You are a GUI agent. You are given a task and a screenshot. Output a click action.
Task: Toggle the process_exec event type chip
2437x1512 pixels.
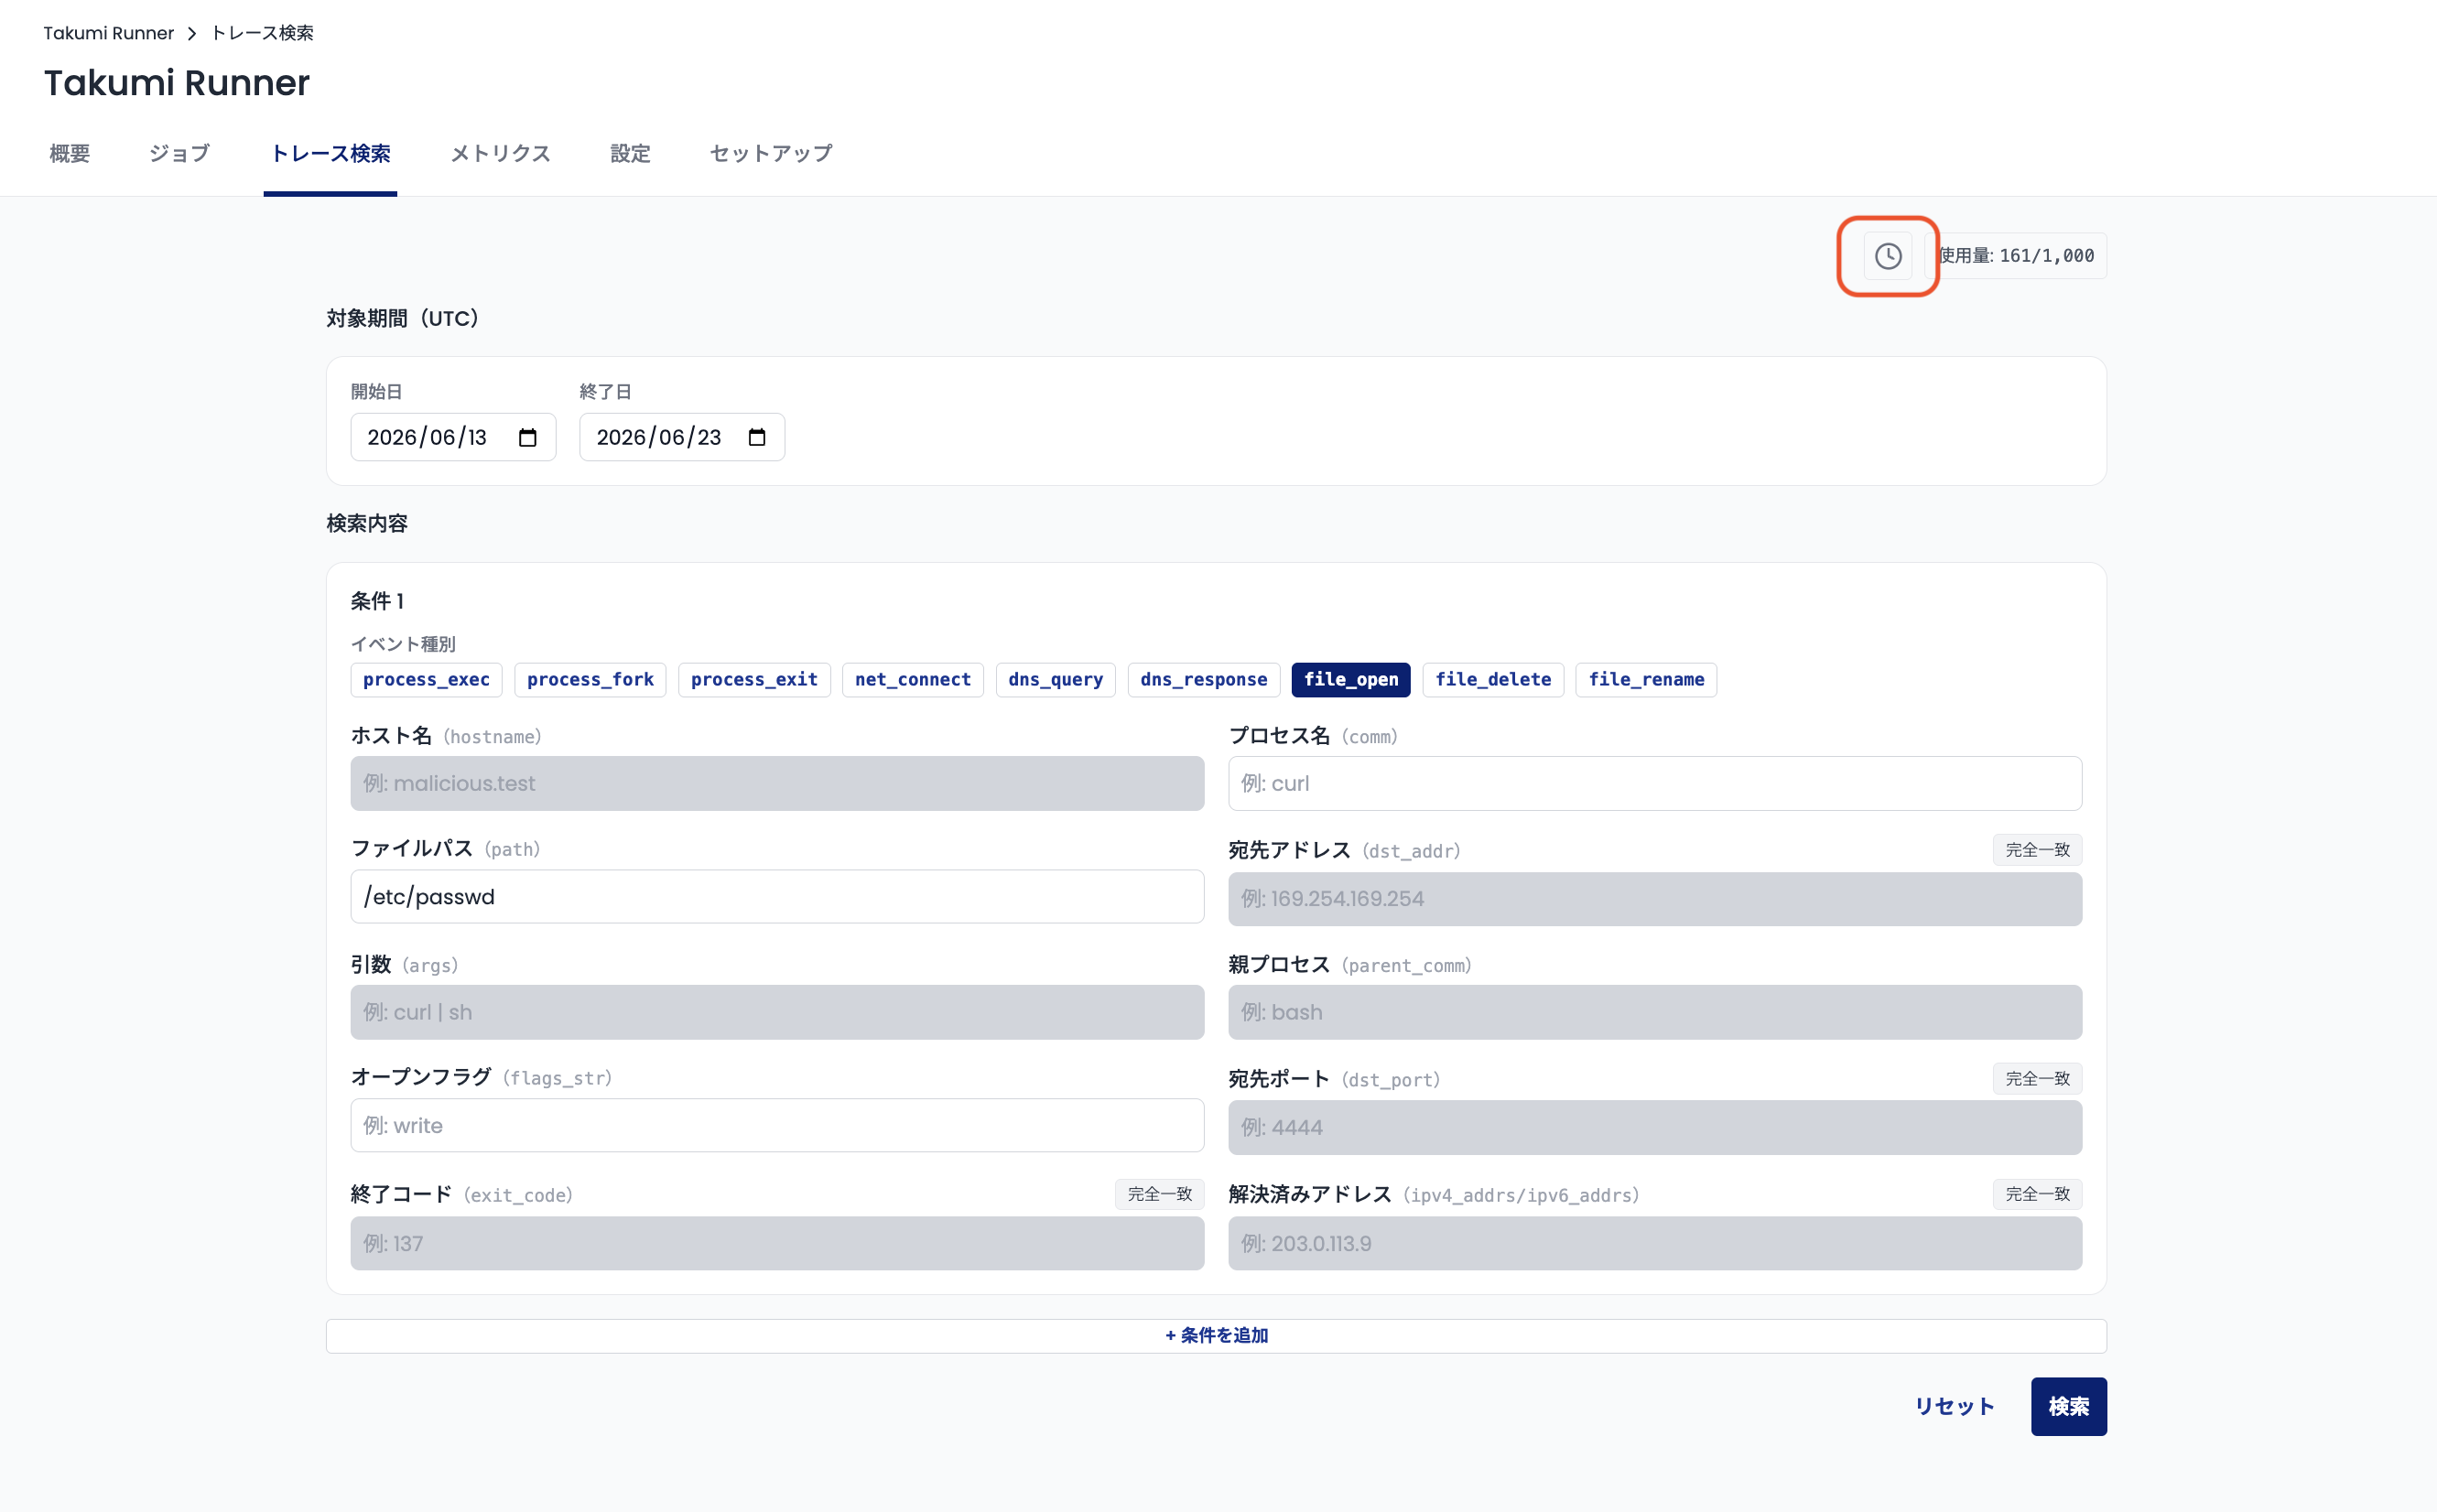[426, 679]
